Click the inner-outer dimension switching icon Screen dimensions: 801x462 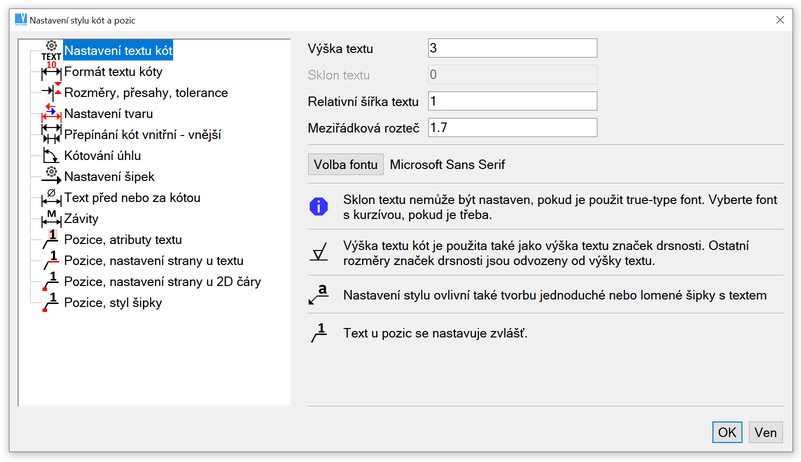click(x=51, y=135)
